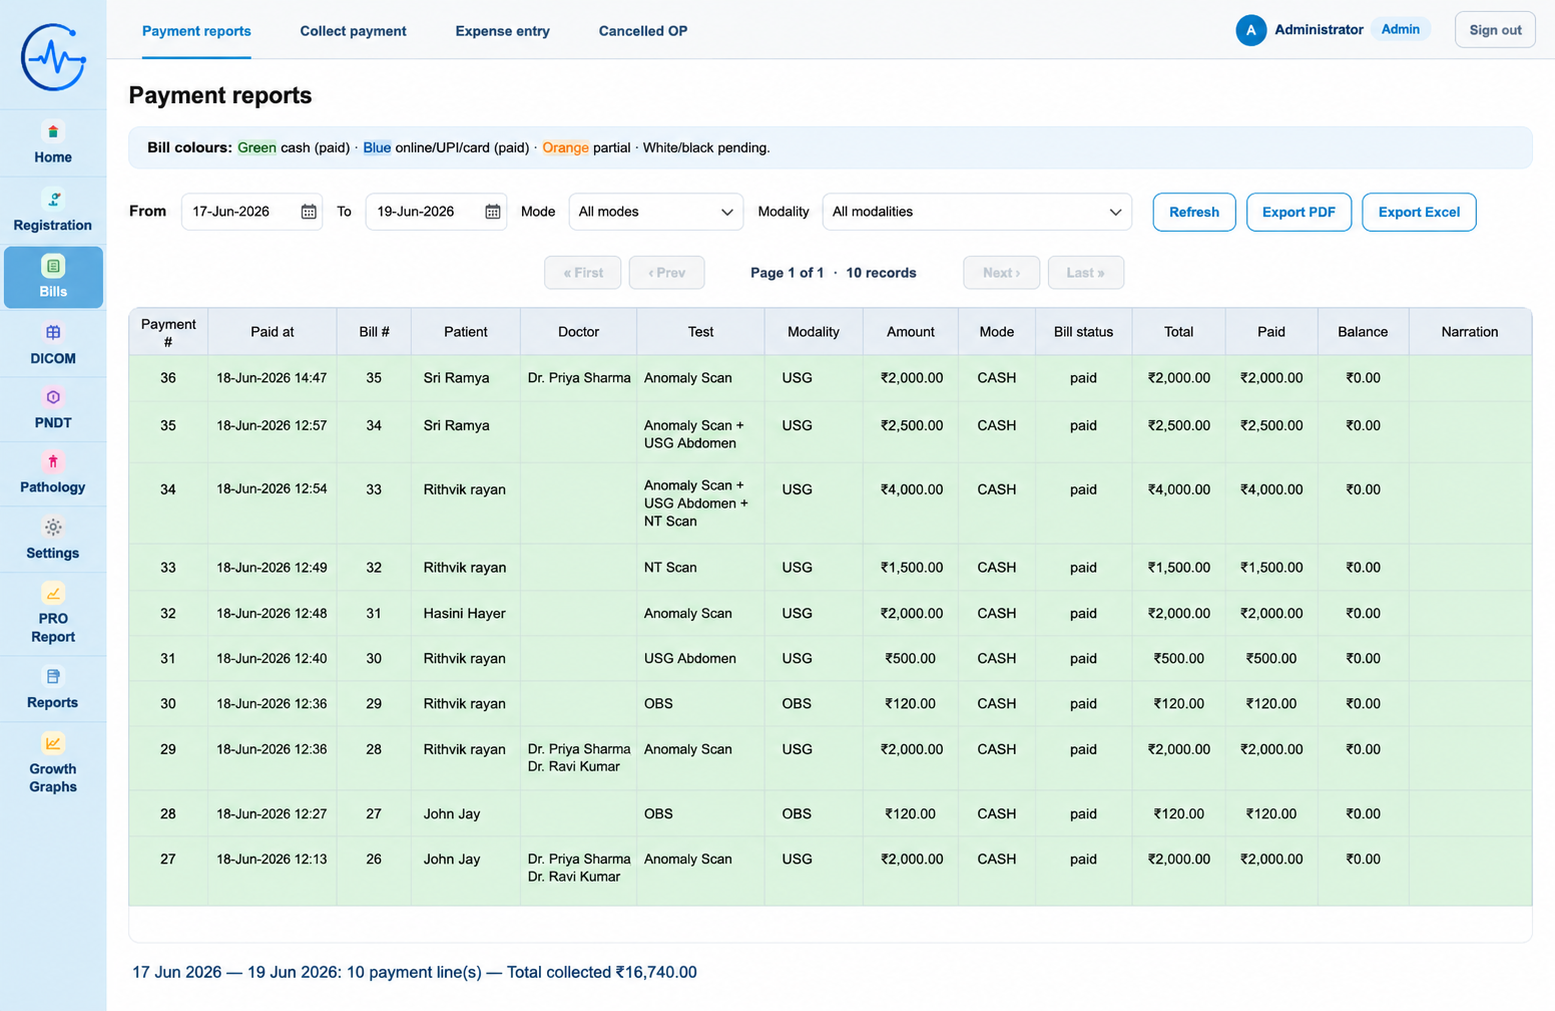Viewport: 1555px width, 1011px height.
Task: Click the Reports sidebar icon
Action: [x=53, y=677]
